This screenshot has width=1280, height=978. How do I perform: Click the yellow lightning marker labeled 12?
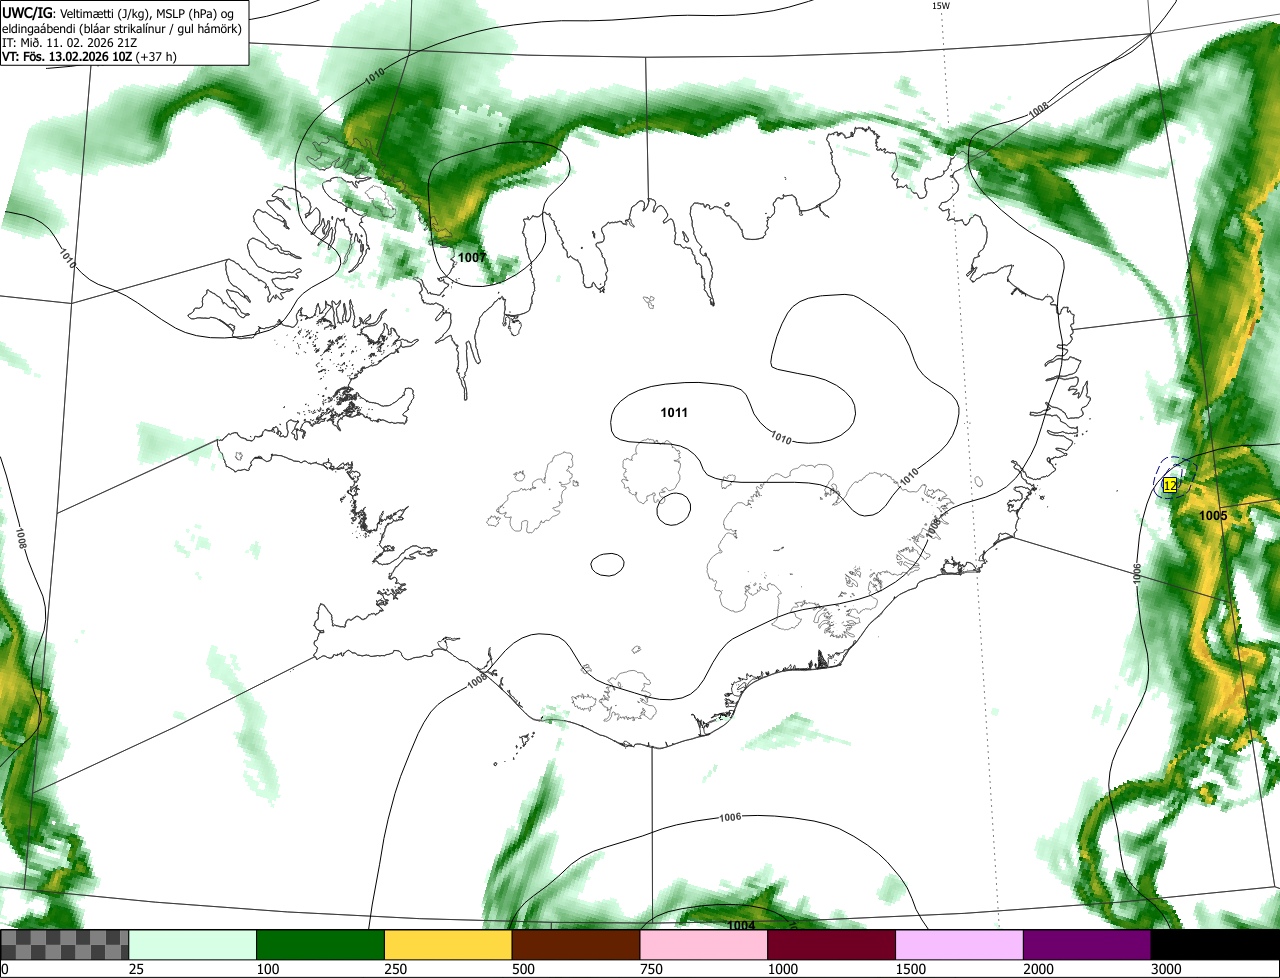(x=1169, y=485)
